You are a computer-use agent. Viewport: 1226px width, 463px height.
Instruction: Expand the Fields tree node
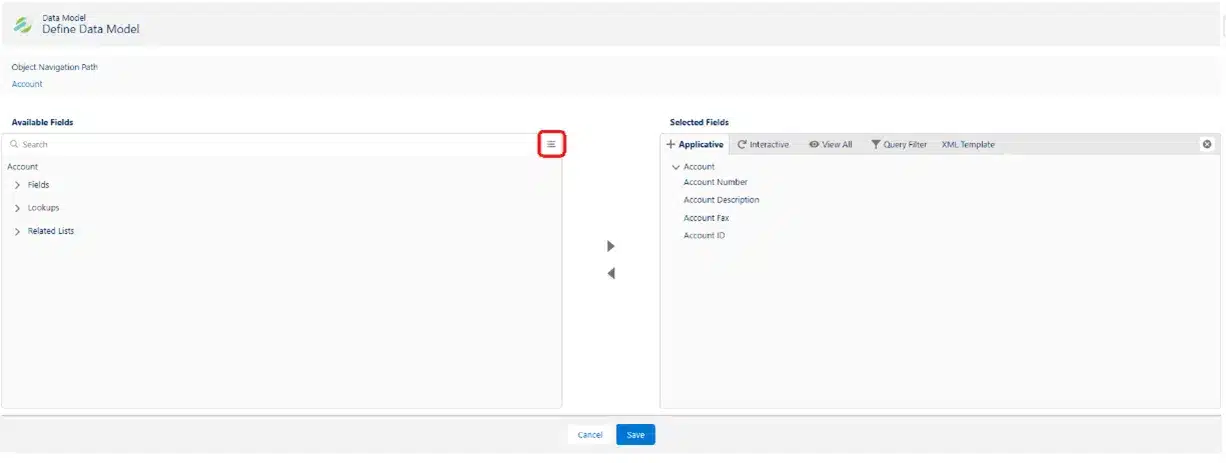pos(18,185)
